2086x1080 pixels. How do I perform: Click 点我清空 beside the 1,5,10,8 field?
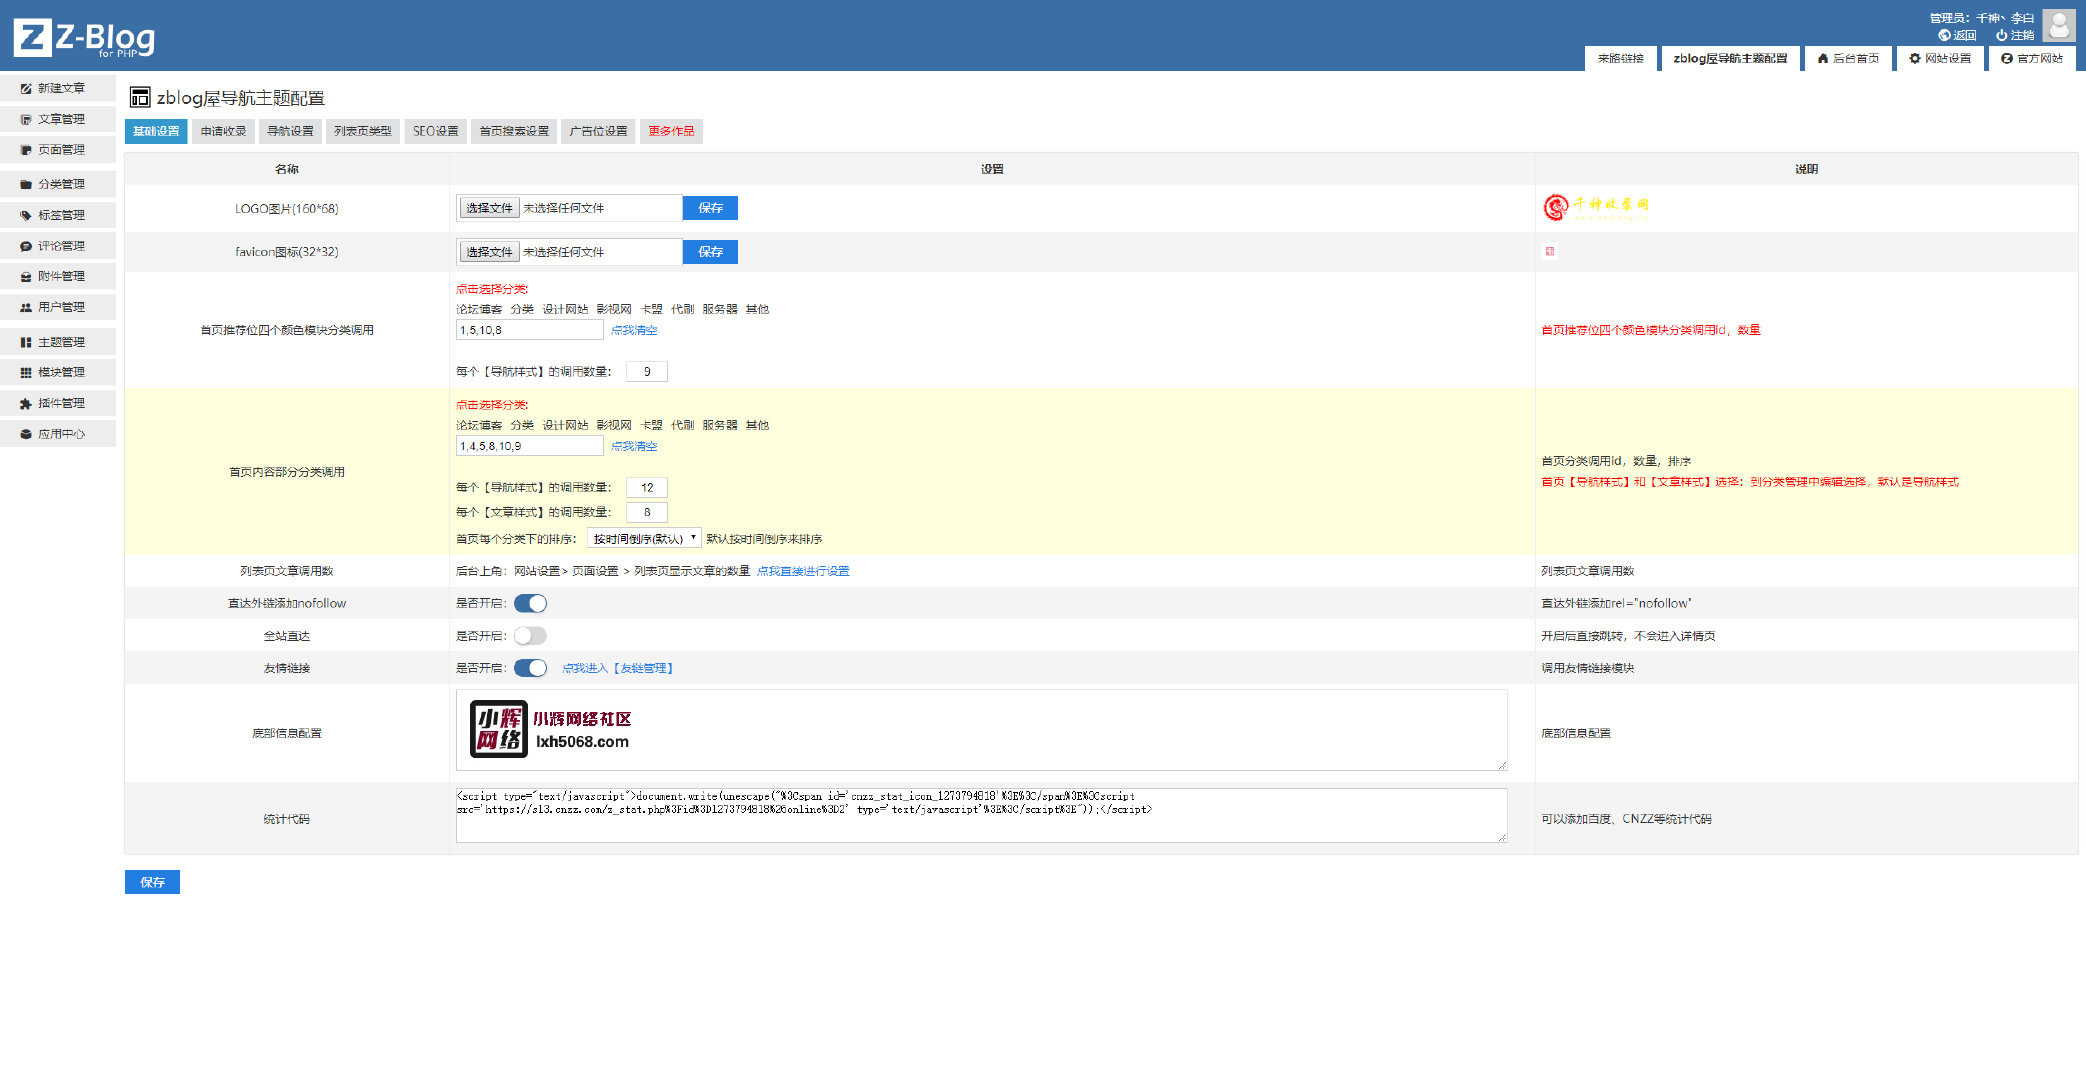pos(634,330)
